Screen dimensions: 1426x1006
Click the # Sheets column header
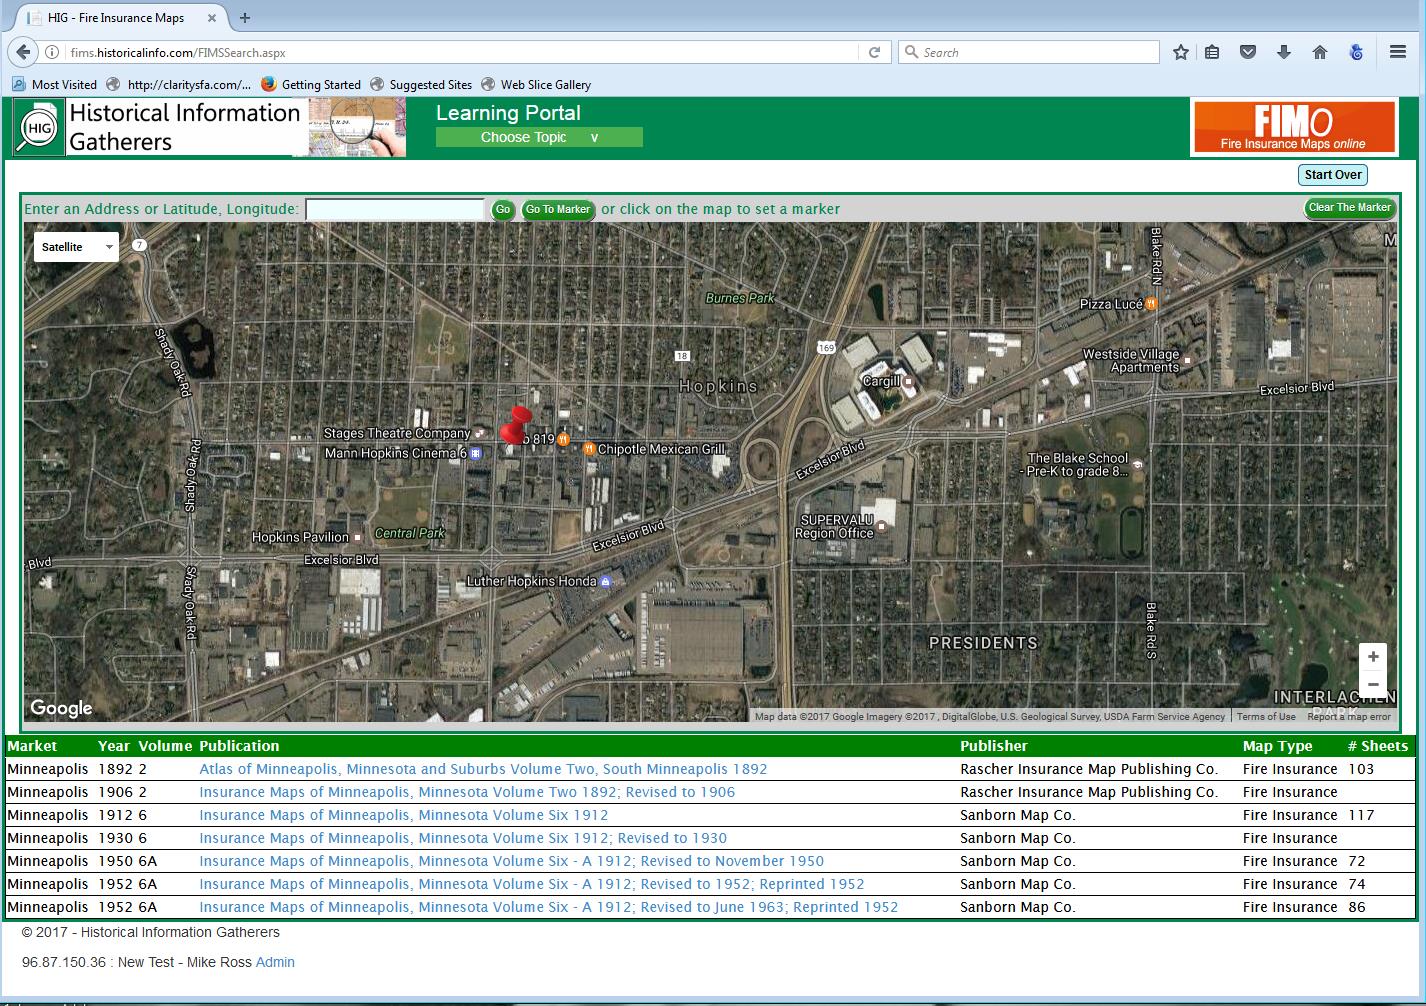[1378, 746]
